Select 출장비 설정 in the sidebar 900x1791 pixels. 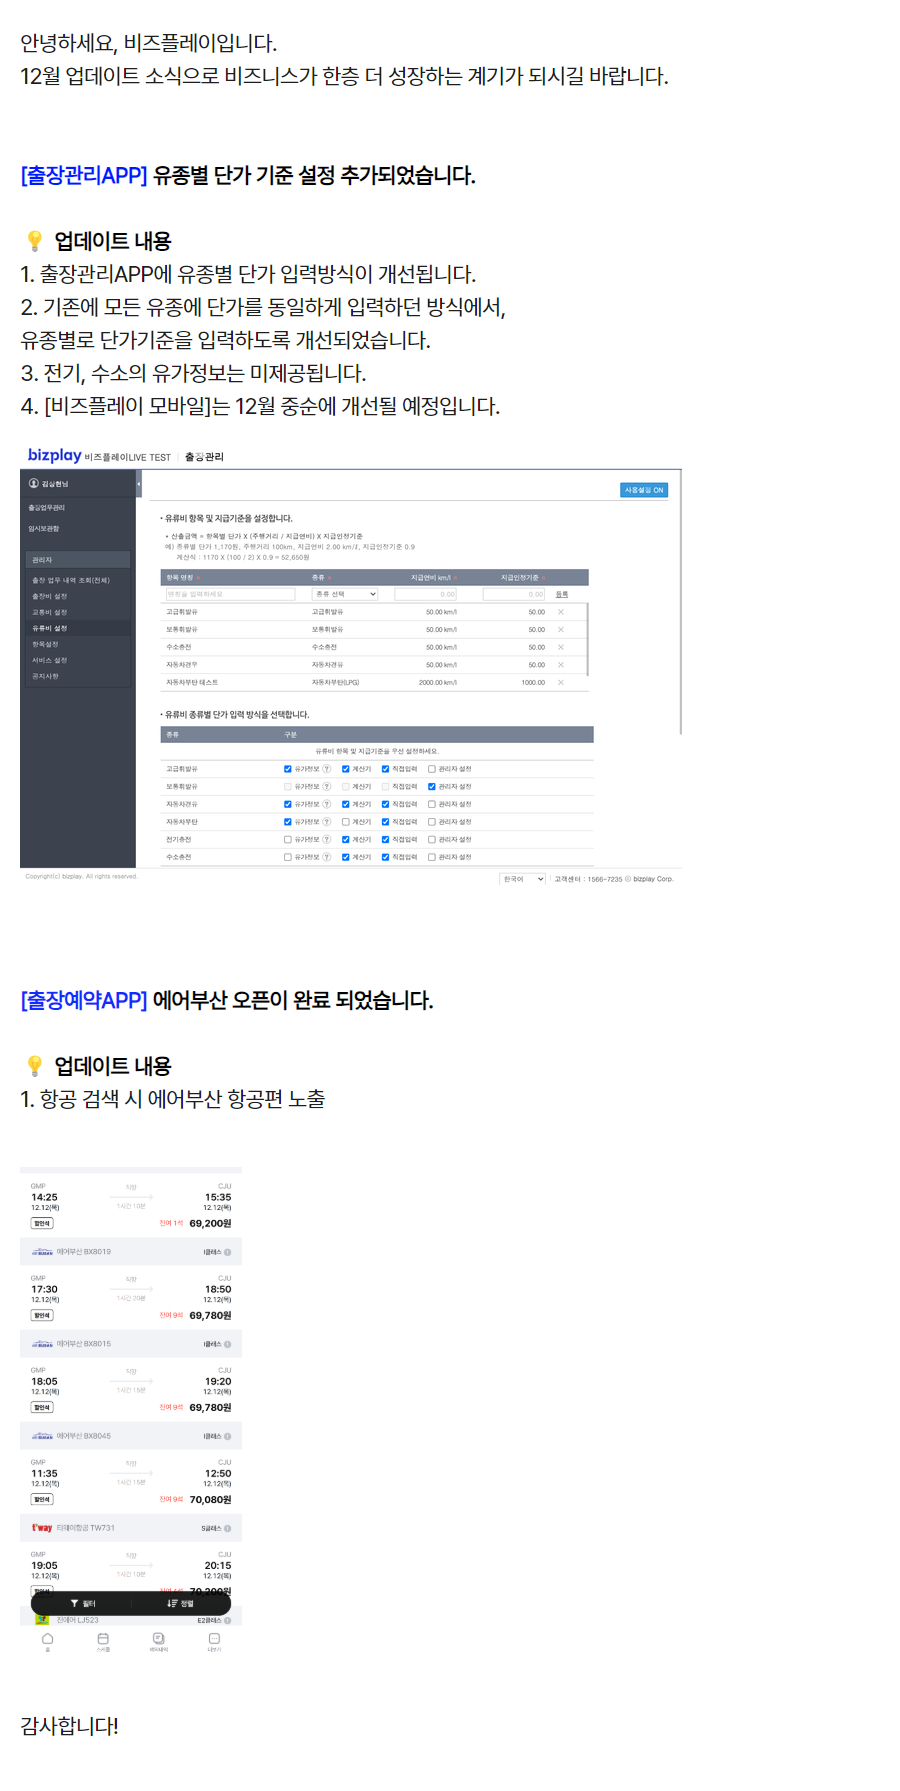coord(50,596)
